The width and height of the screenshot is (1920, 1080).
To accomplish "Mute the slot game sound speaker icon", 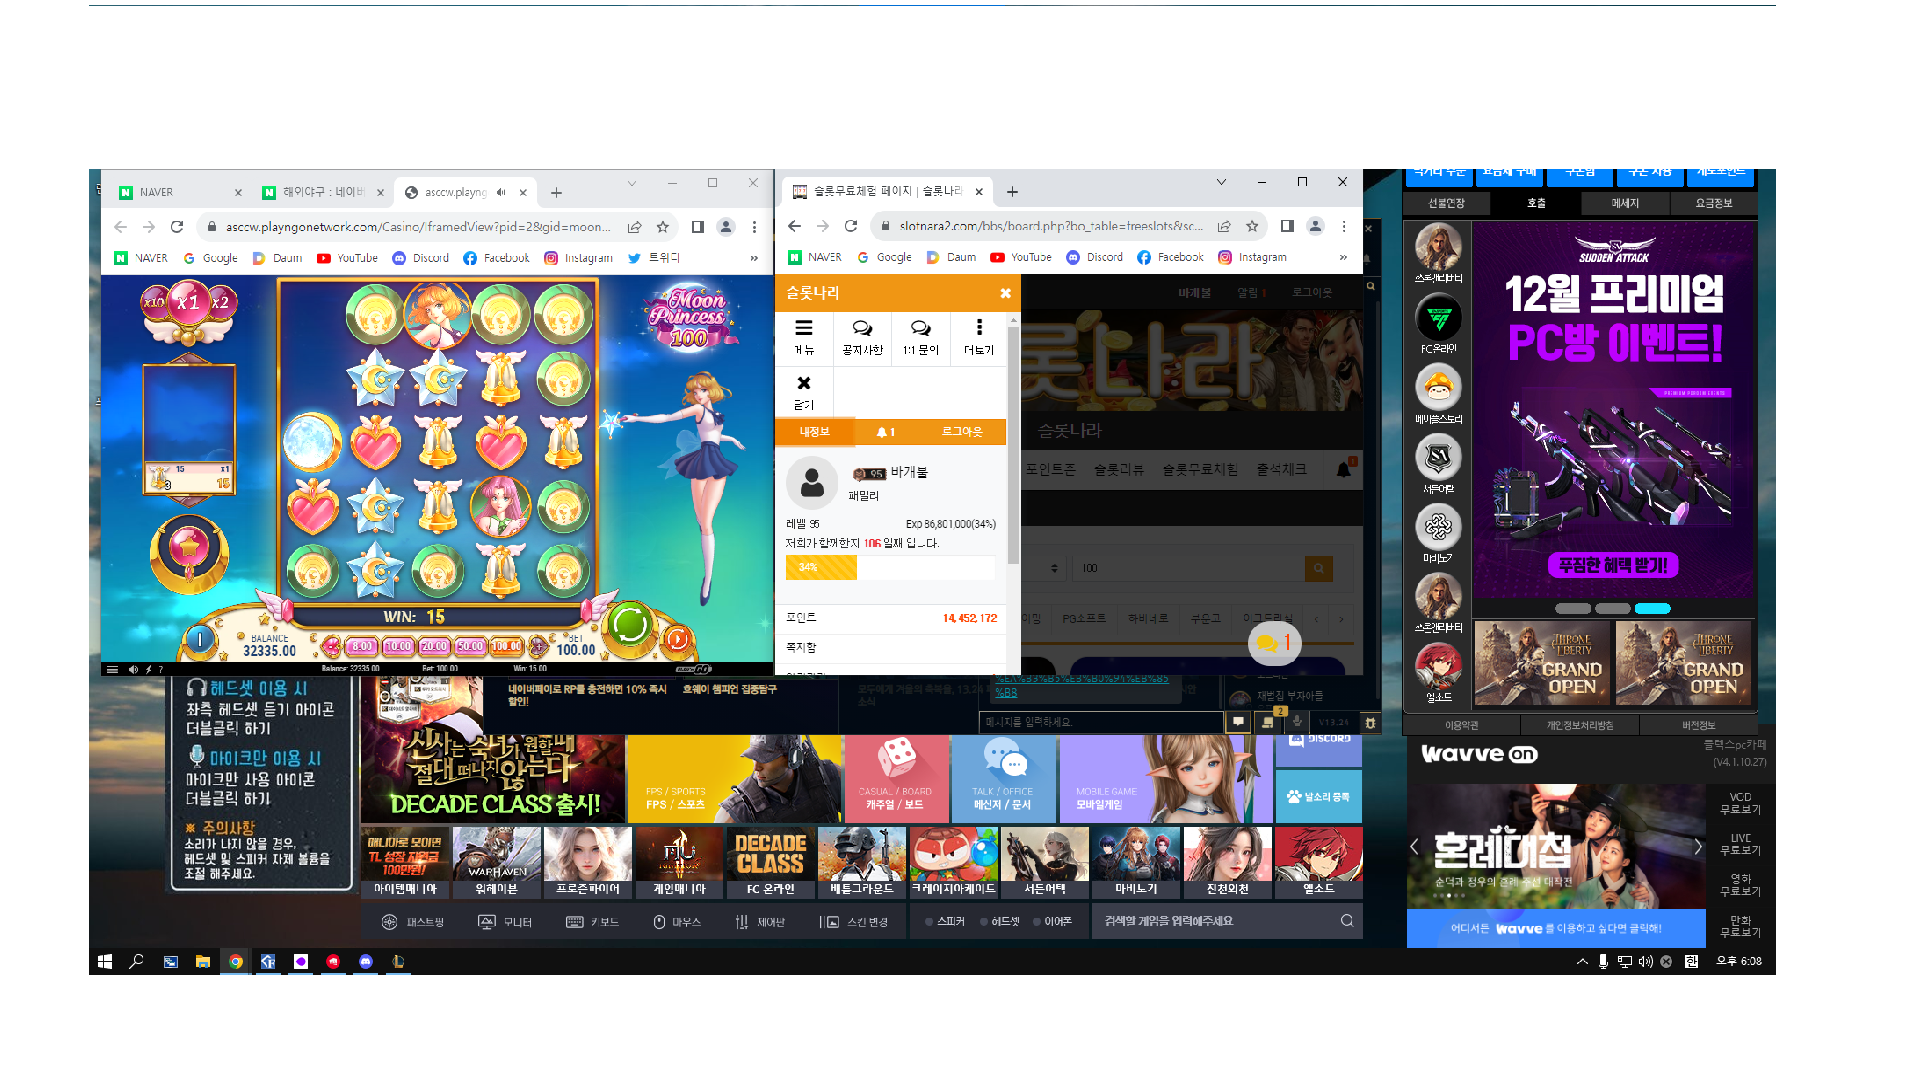I will [133, 669].
